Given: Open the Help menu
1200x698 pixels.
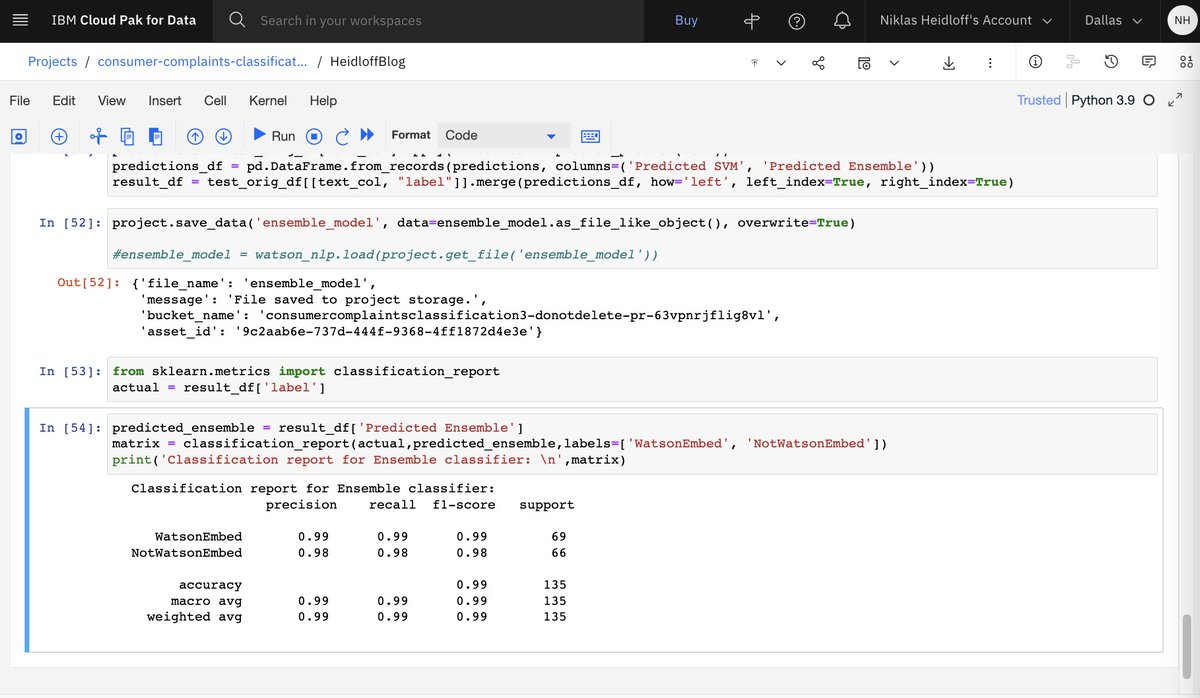Looking at the screenshot, I should pos(323,100).
